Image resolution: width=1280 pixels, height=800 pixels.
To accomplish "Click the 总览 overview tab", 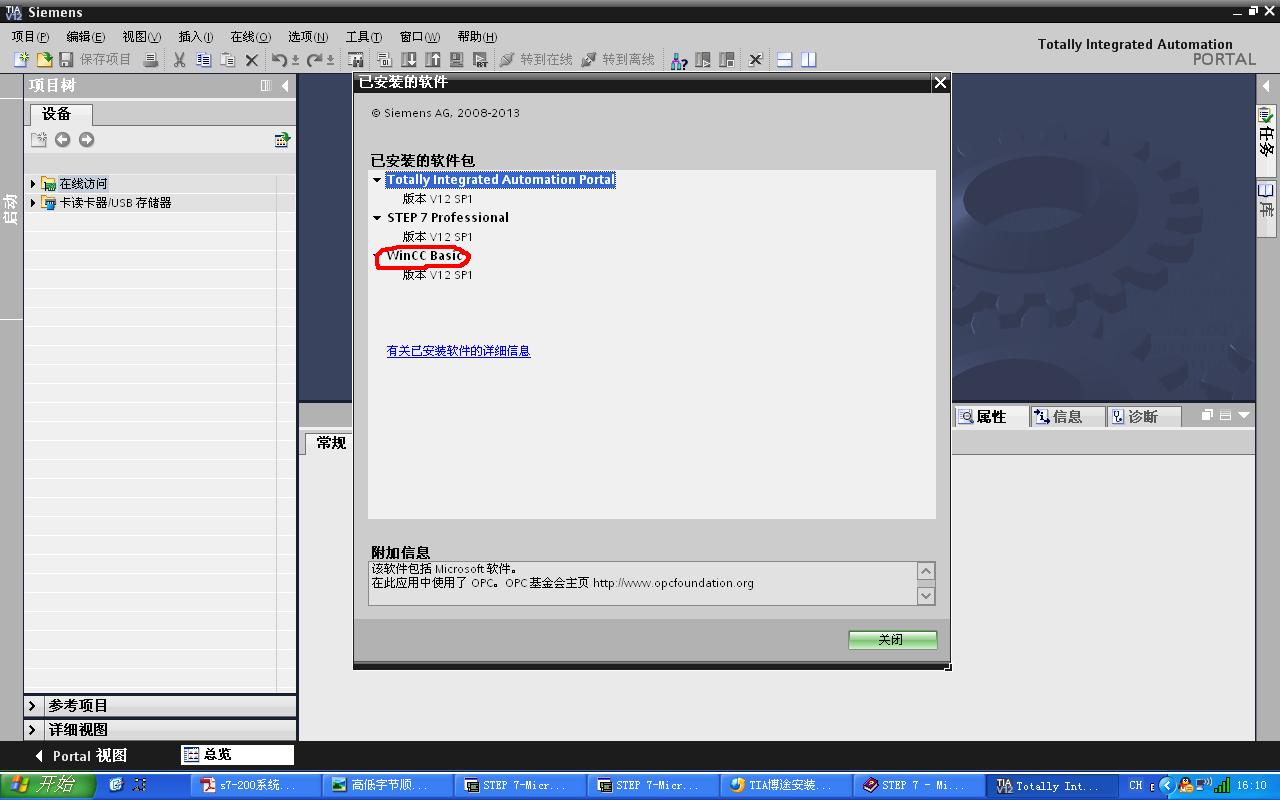I will (x=238, y=755).
